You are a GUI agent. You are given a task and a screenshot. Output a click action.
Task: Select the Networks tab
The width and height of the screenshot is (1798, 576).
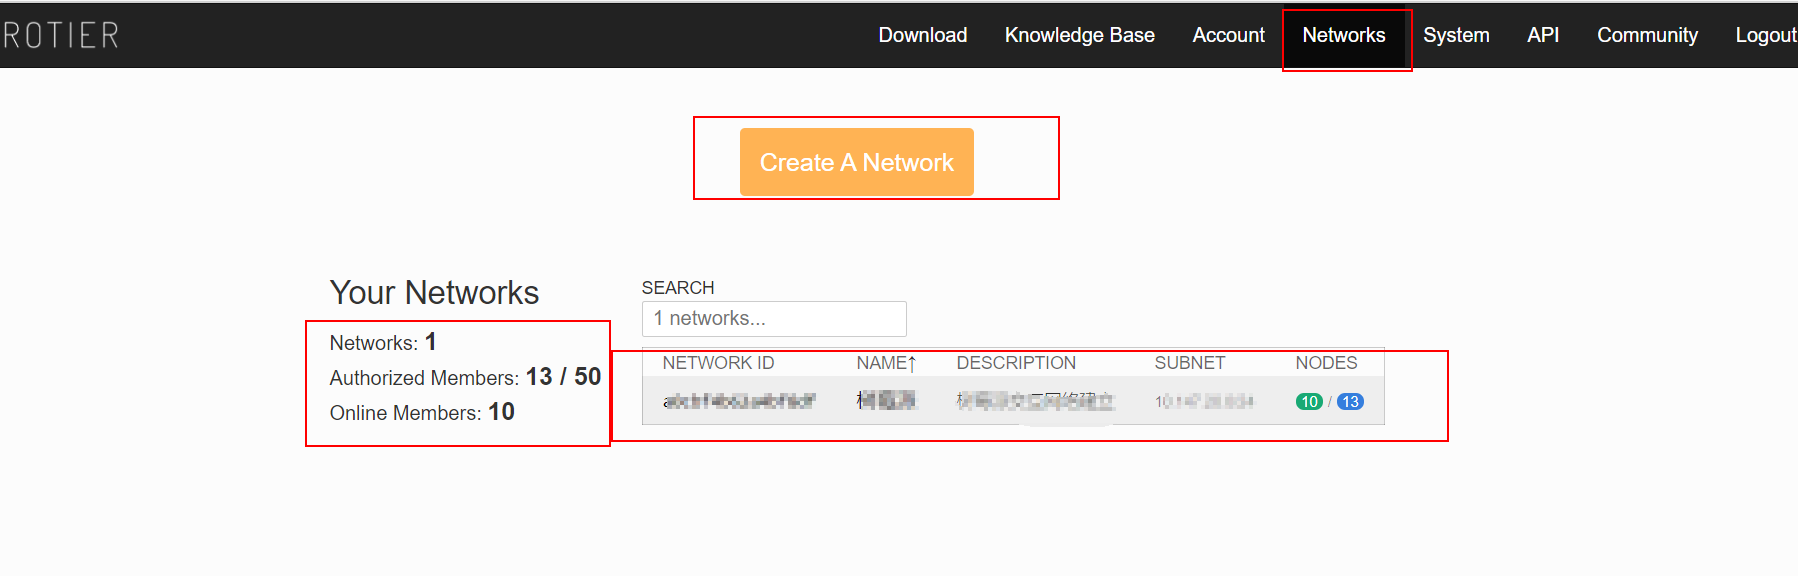tap(1343, 35)
